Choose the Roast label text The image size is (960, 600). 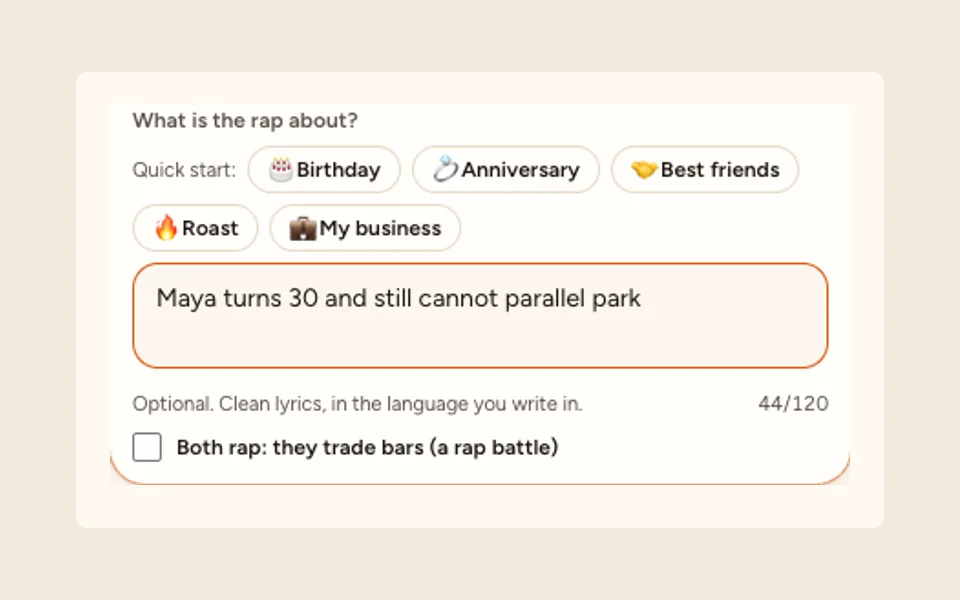tap(210, 228)
